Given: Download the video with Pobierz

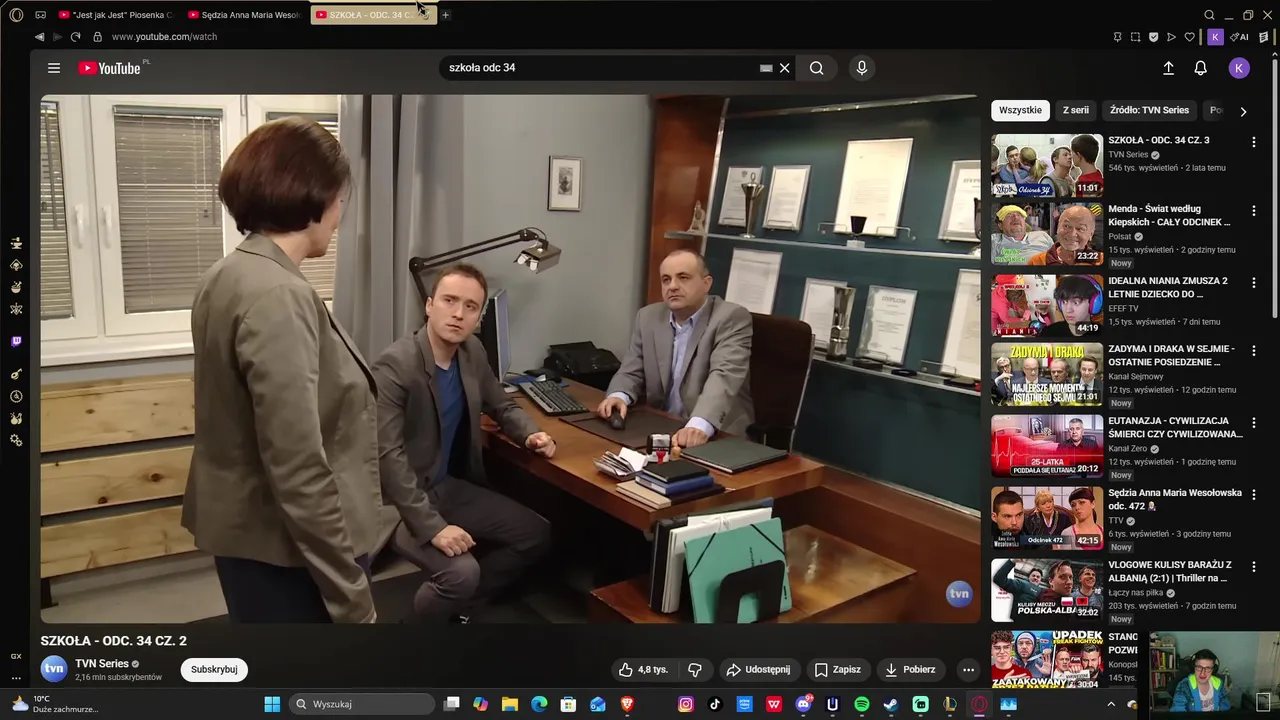Looking at the screenshot, I should point(911,669).
